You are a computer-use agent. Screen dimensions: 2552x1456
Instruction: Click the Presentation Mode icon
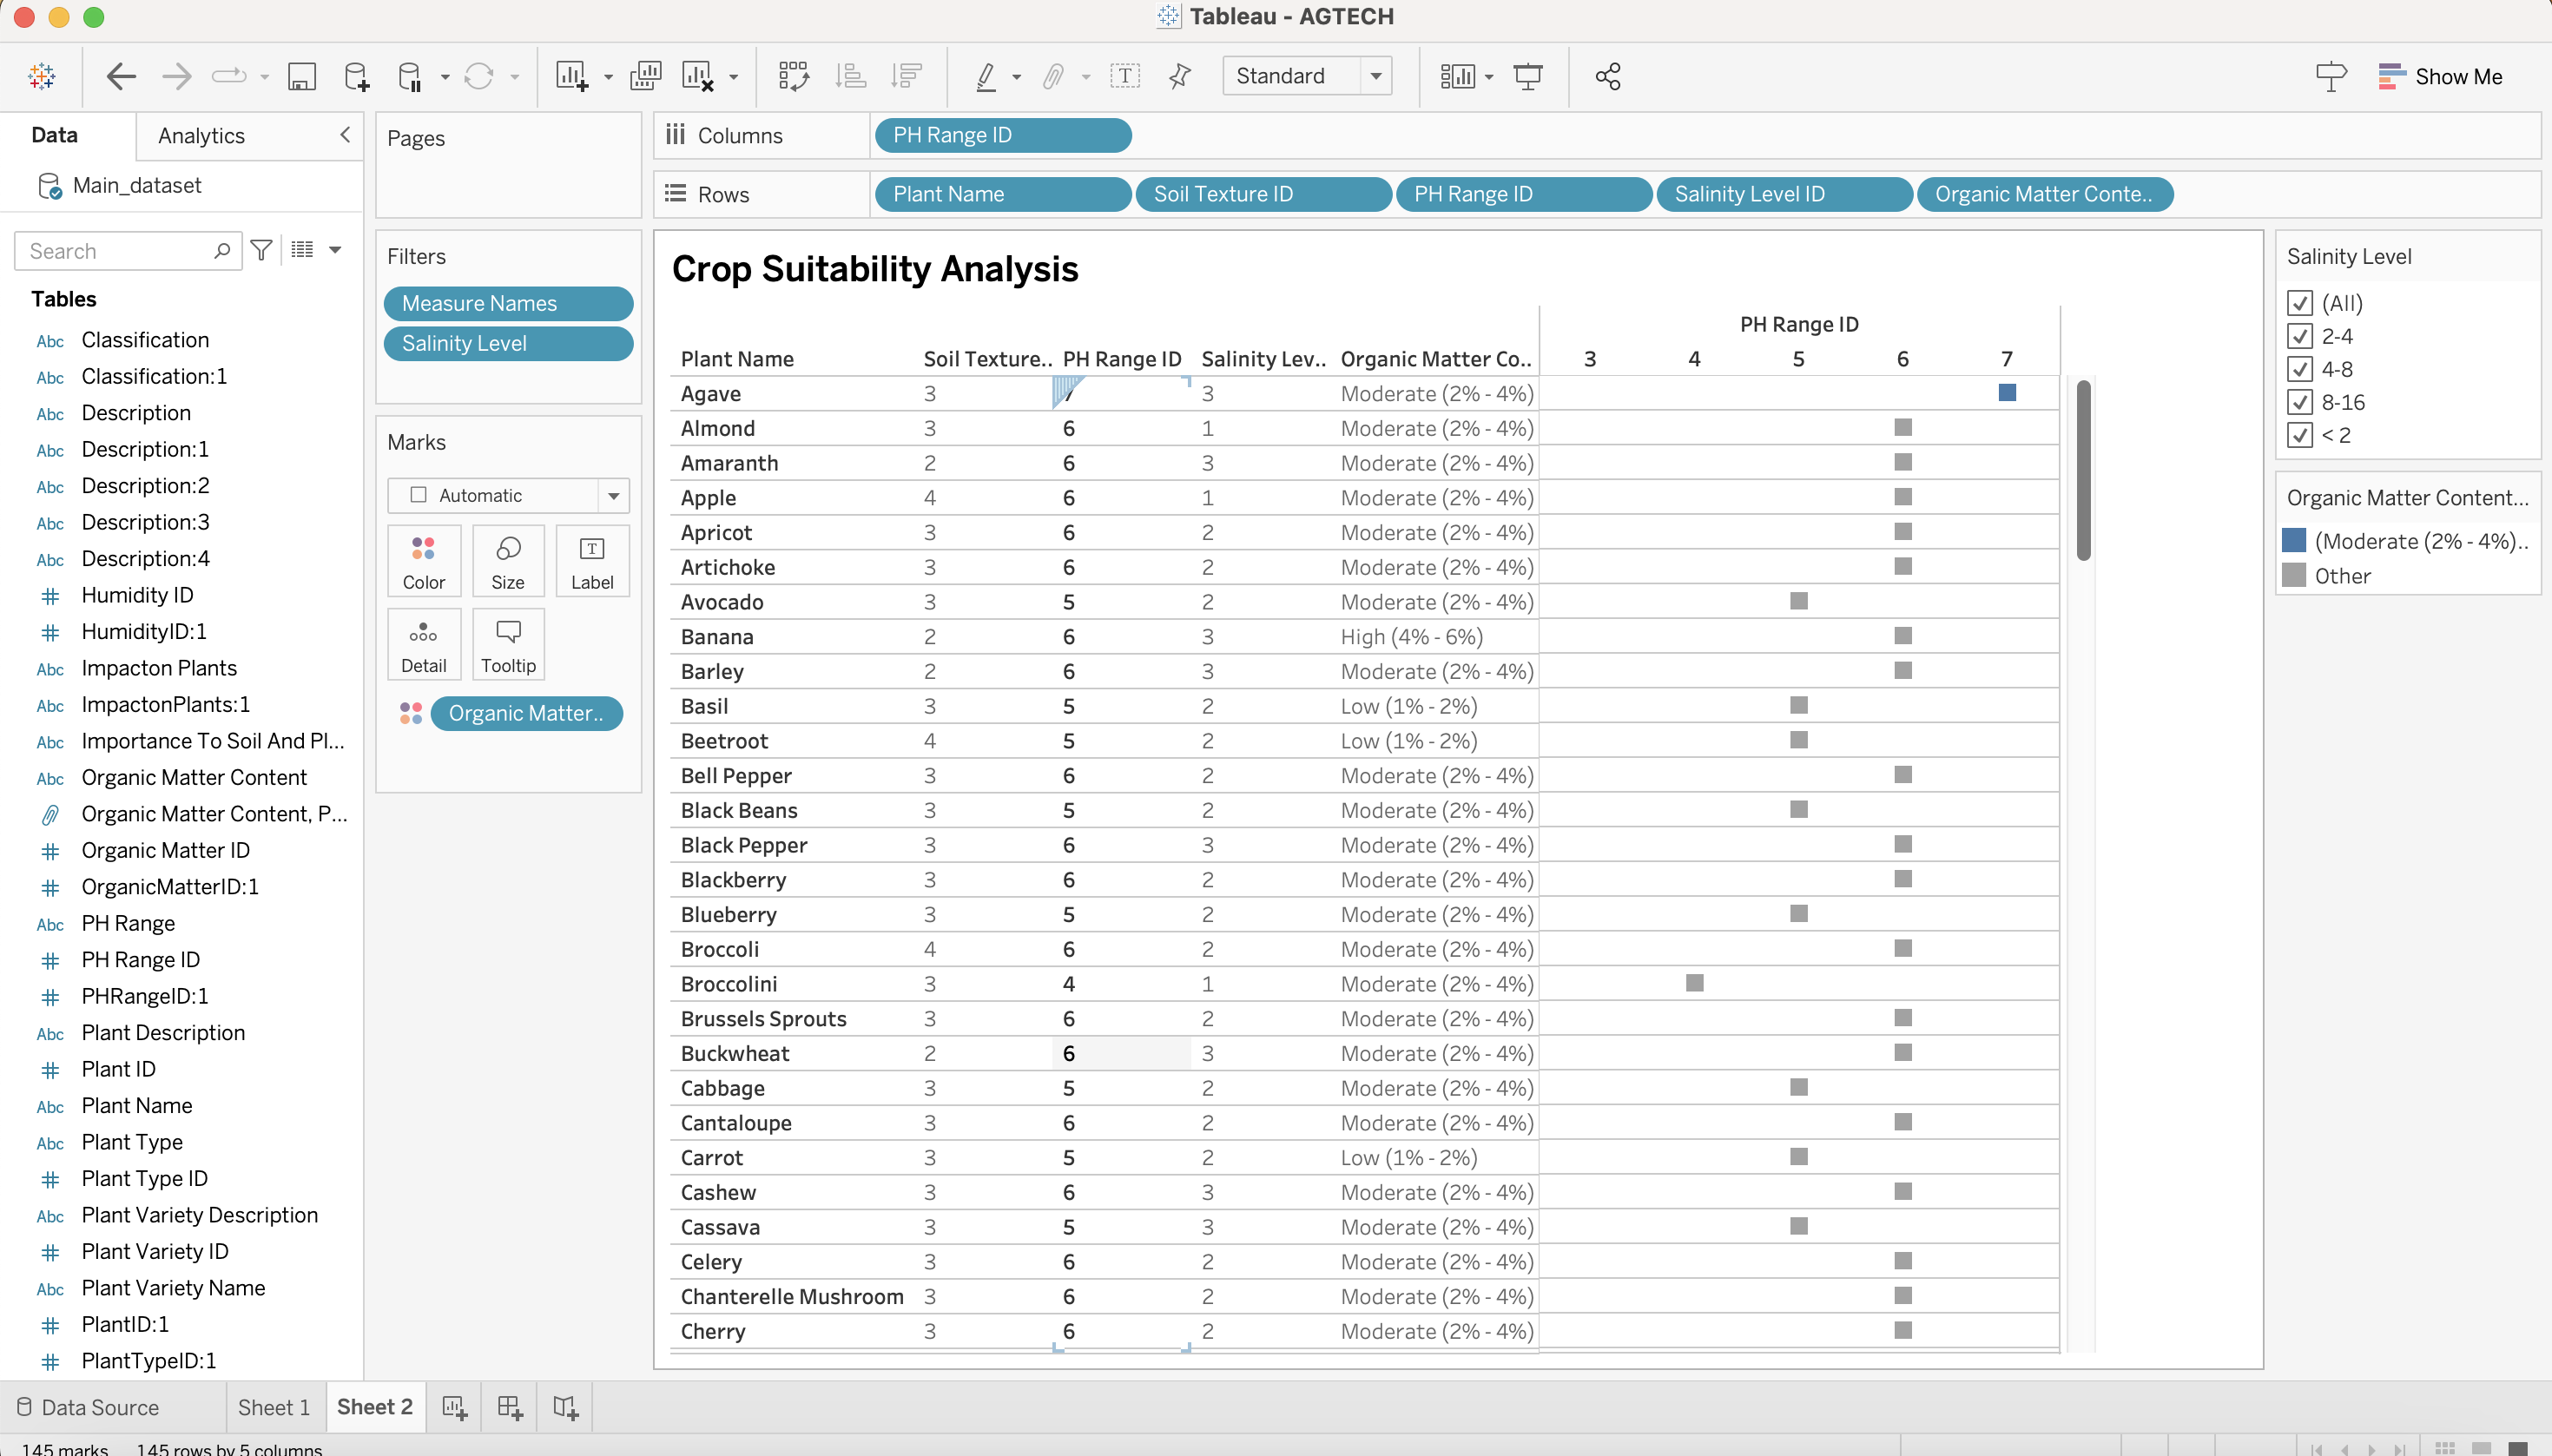1527,76
